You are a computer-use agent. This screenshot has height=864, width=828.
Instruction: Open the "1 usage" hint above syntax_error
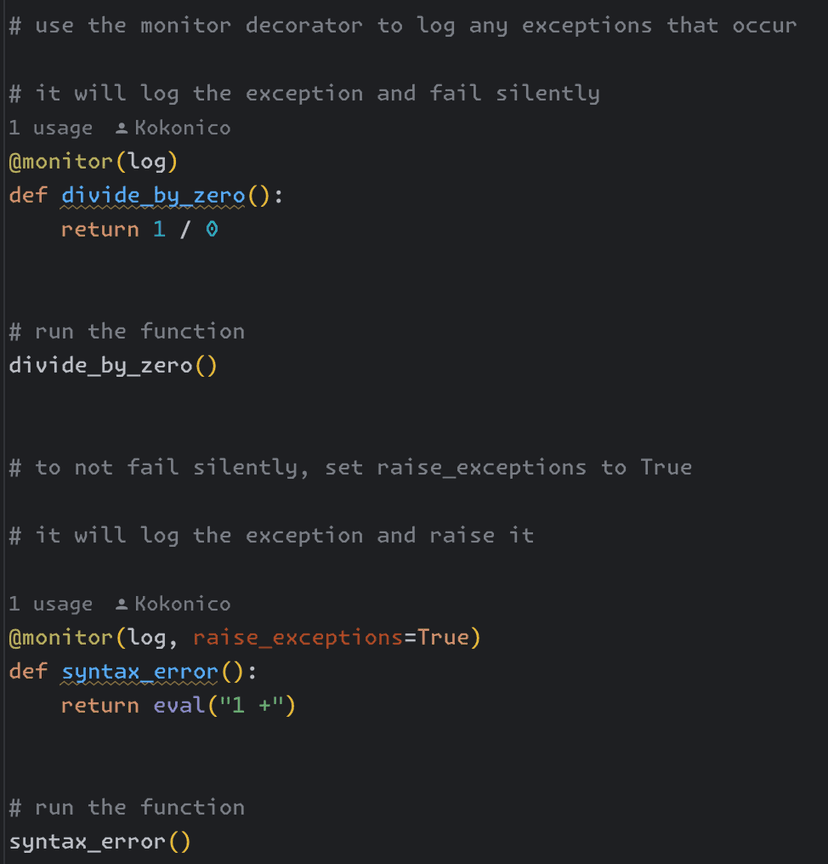pos(50,604)
